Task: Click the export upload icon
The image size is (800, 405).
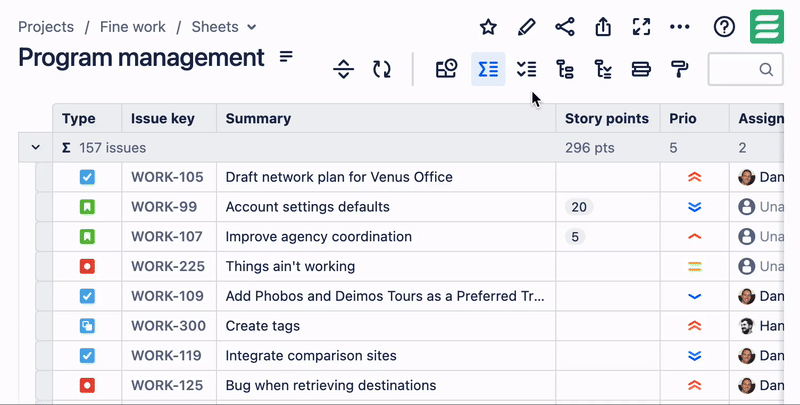Action: (x=603, y=27)
